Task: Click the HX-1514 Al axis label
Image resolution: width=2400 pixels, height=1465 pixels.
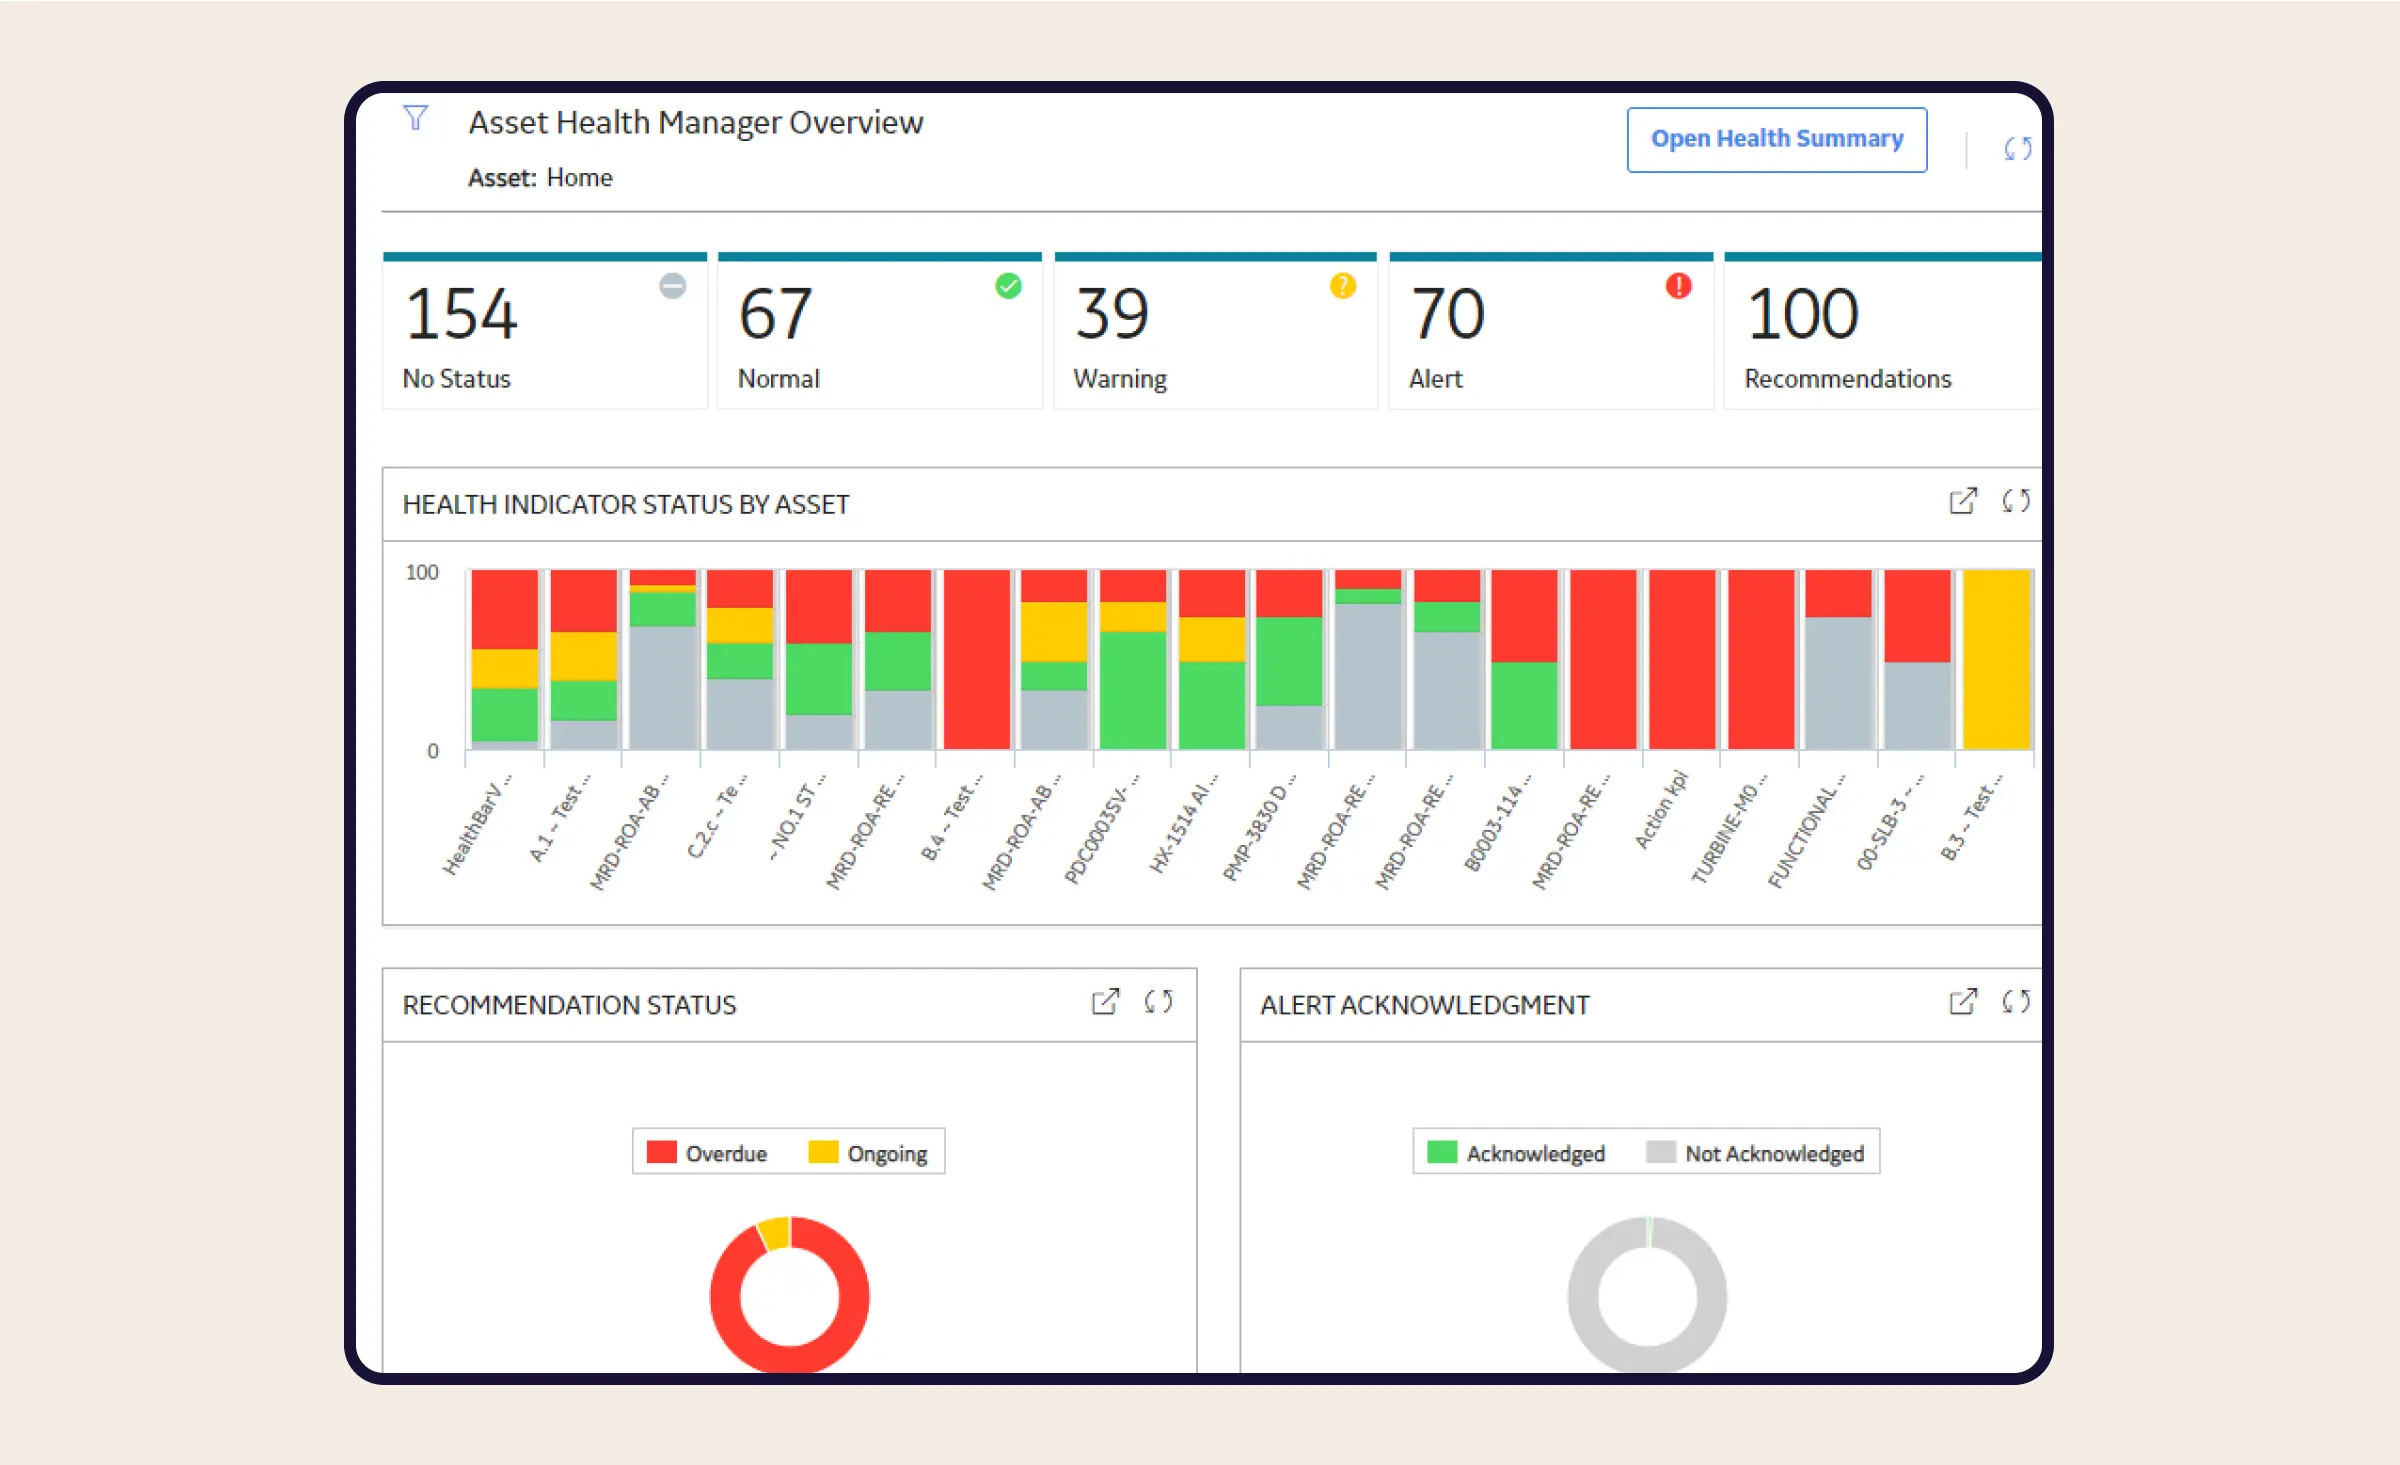Action: coord(1183,823)
